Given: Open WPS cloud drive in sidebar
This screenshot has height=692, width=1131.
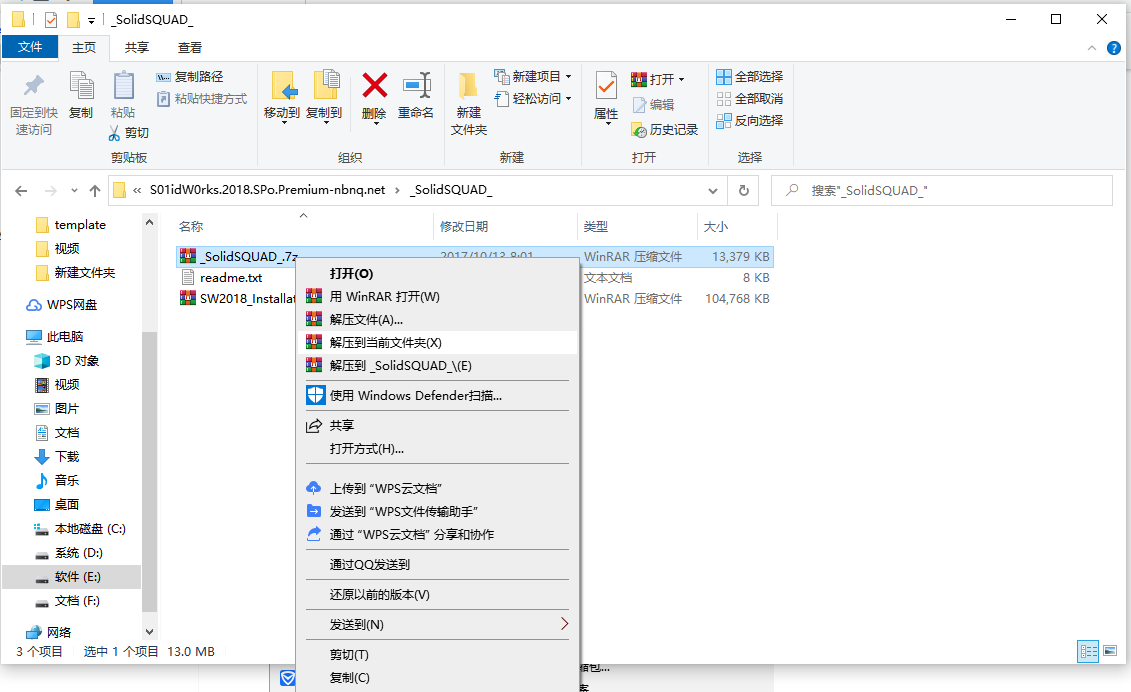Looking at the screenshot, I should (62, 305).
